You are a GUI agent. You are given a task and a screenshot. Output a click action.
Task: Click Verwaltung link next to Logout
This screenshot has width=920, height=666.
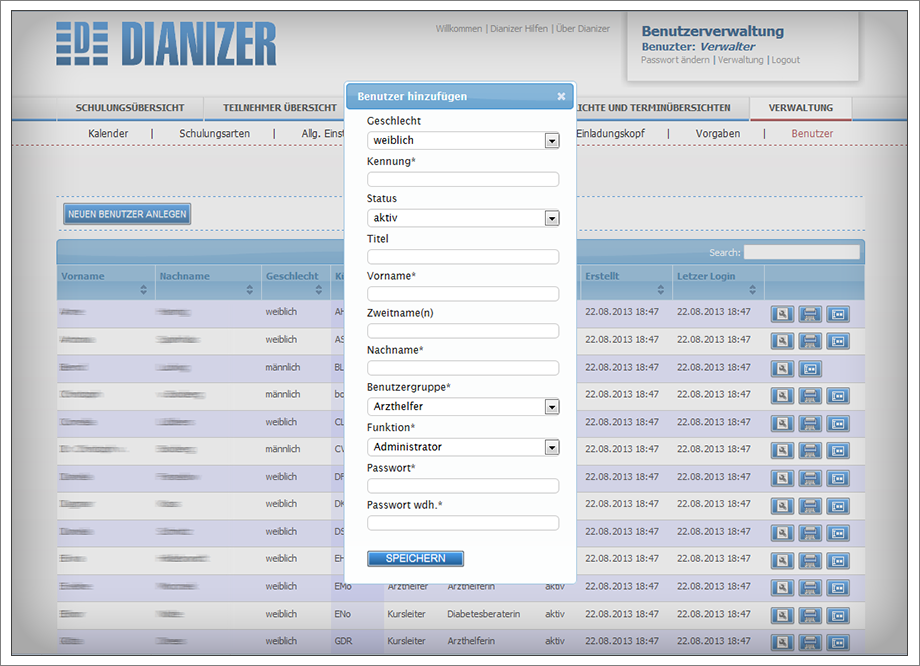coord(740,60)
